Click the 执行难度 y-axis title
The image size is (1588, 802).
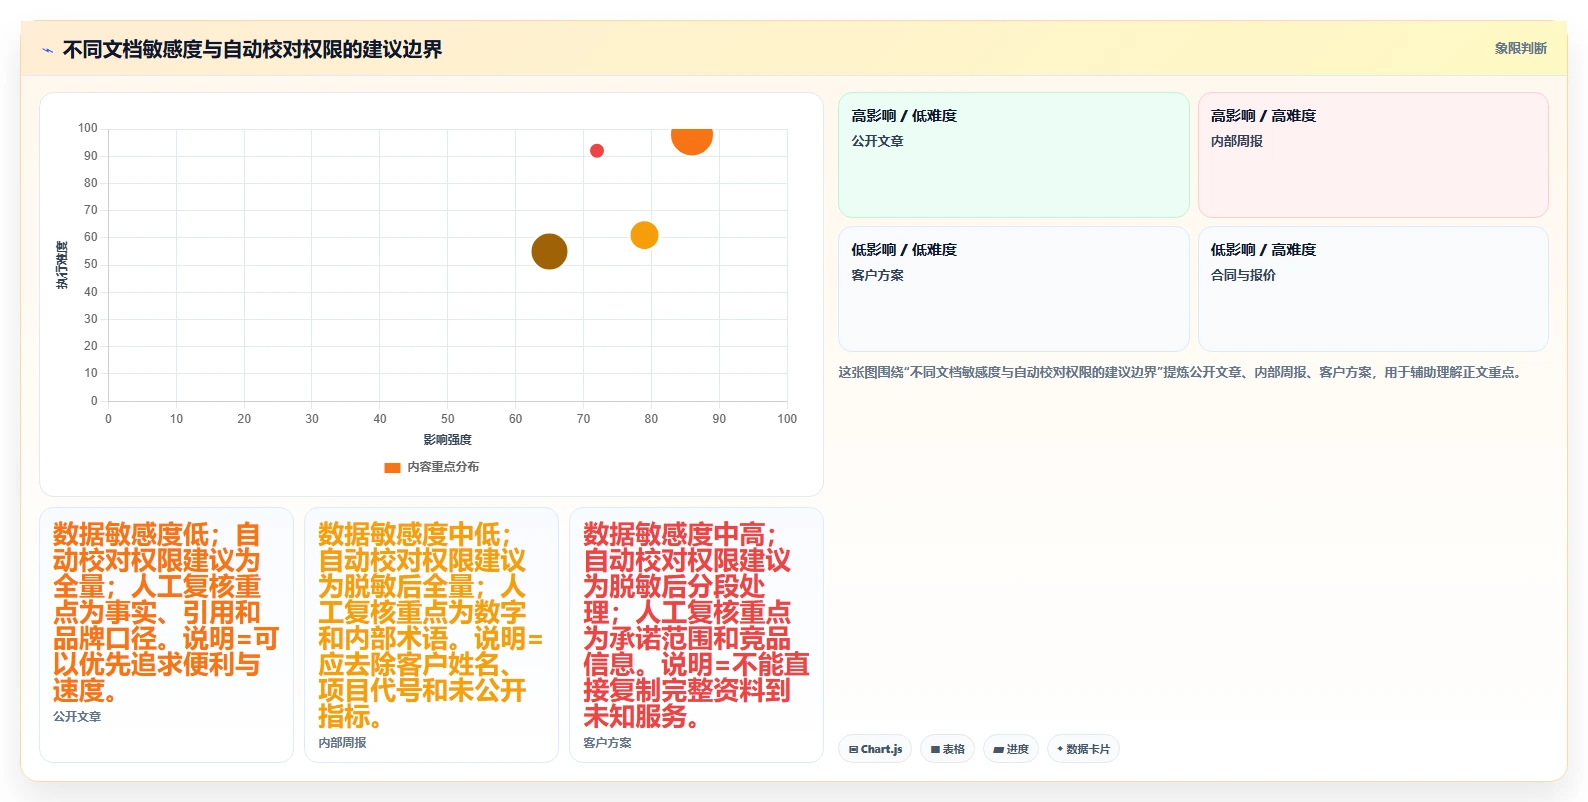[x=62, y=265]
